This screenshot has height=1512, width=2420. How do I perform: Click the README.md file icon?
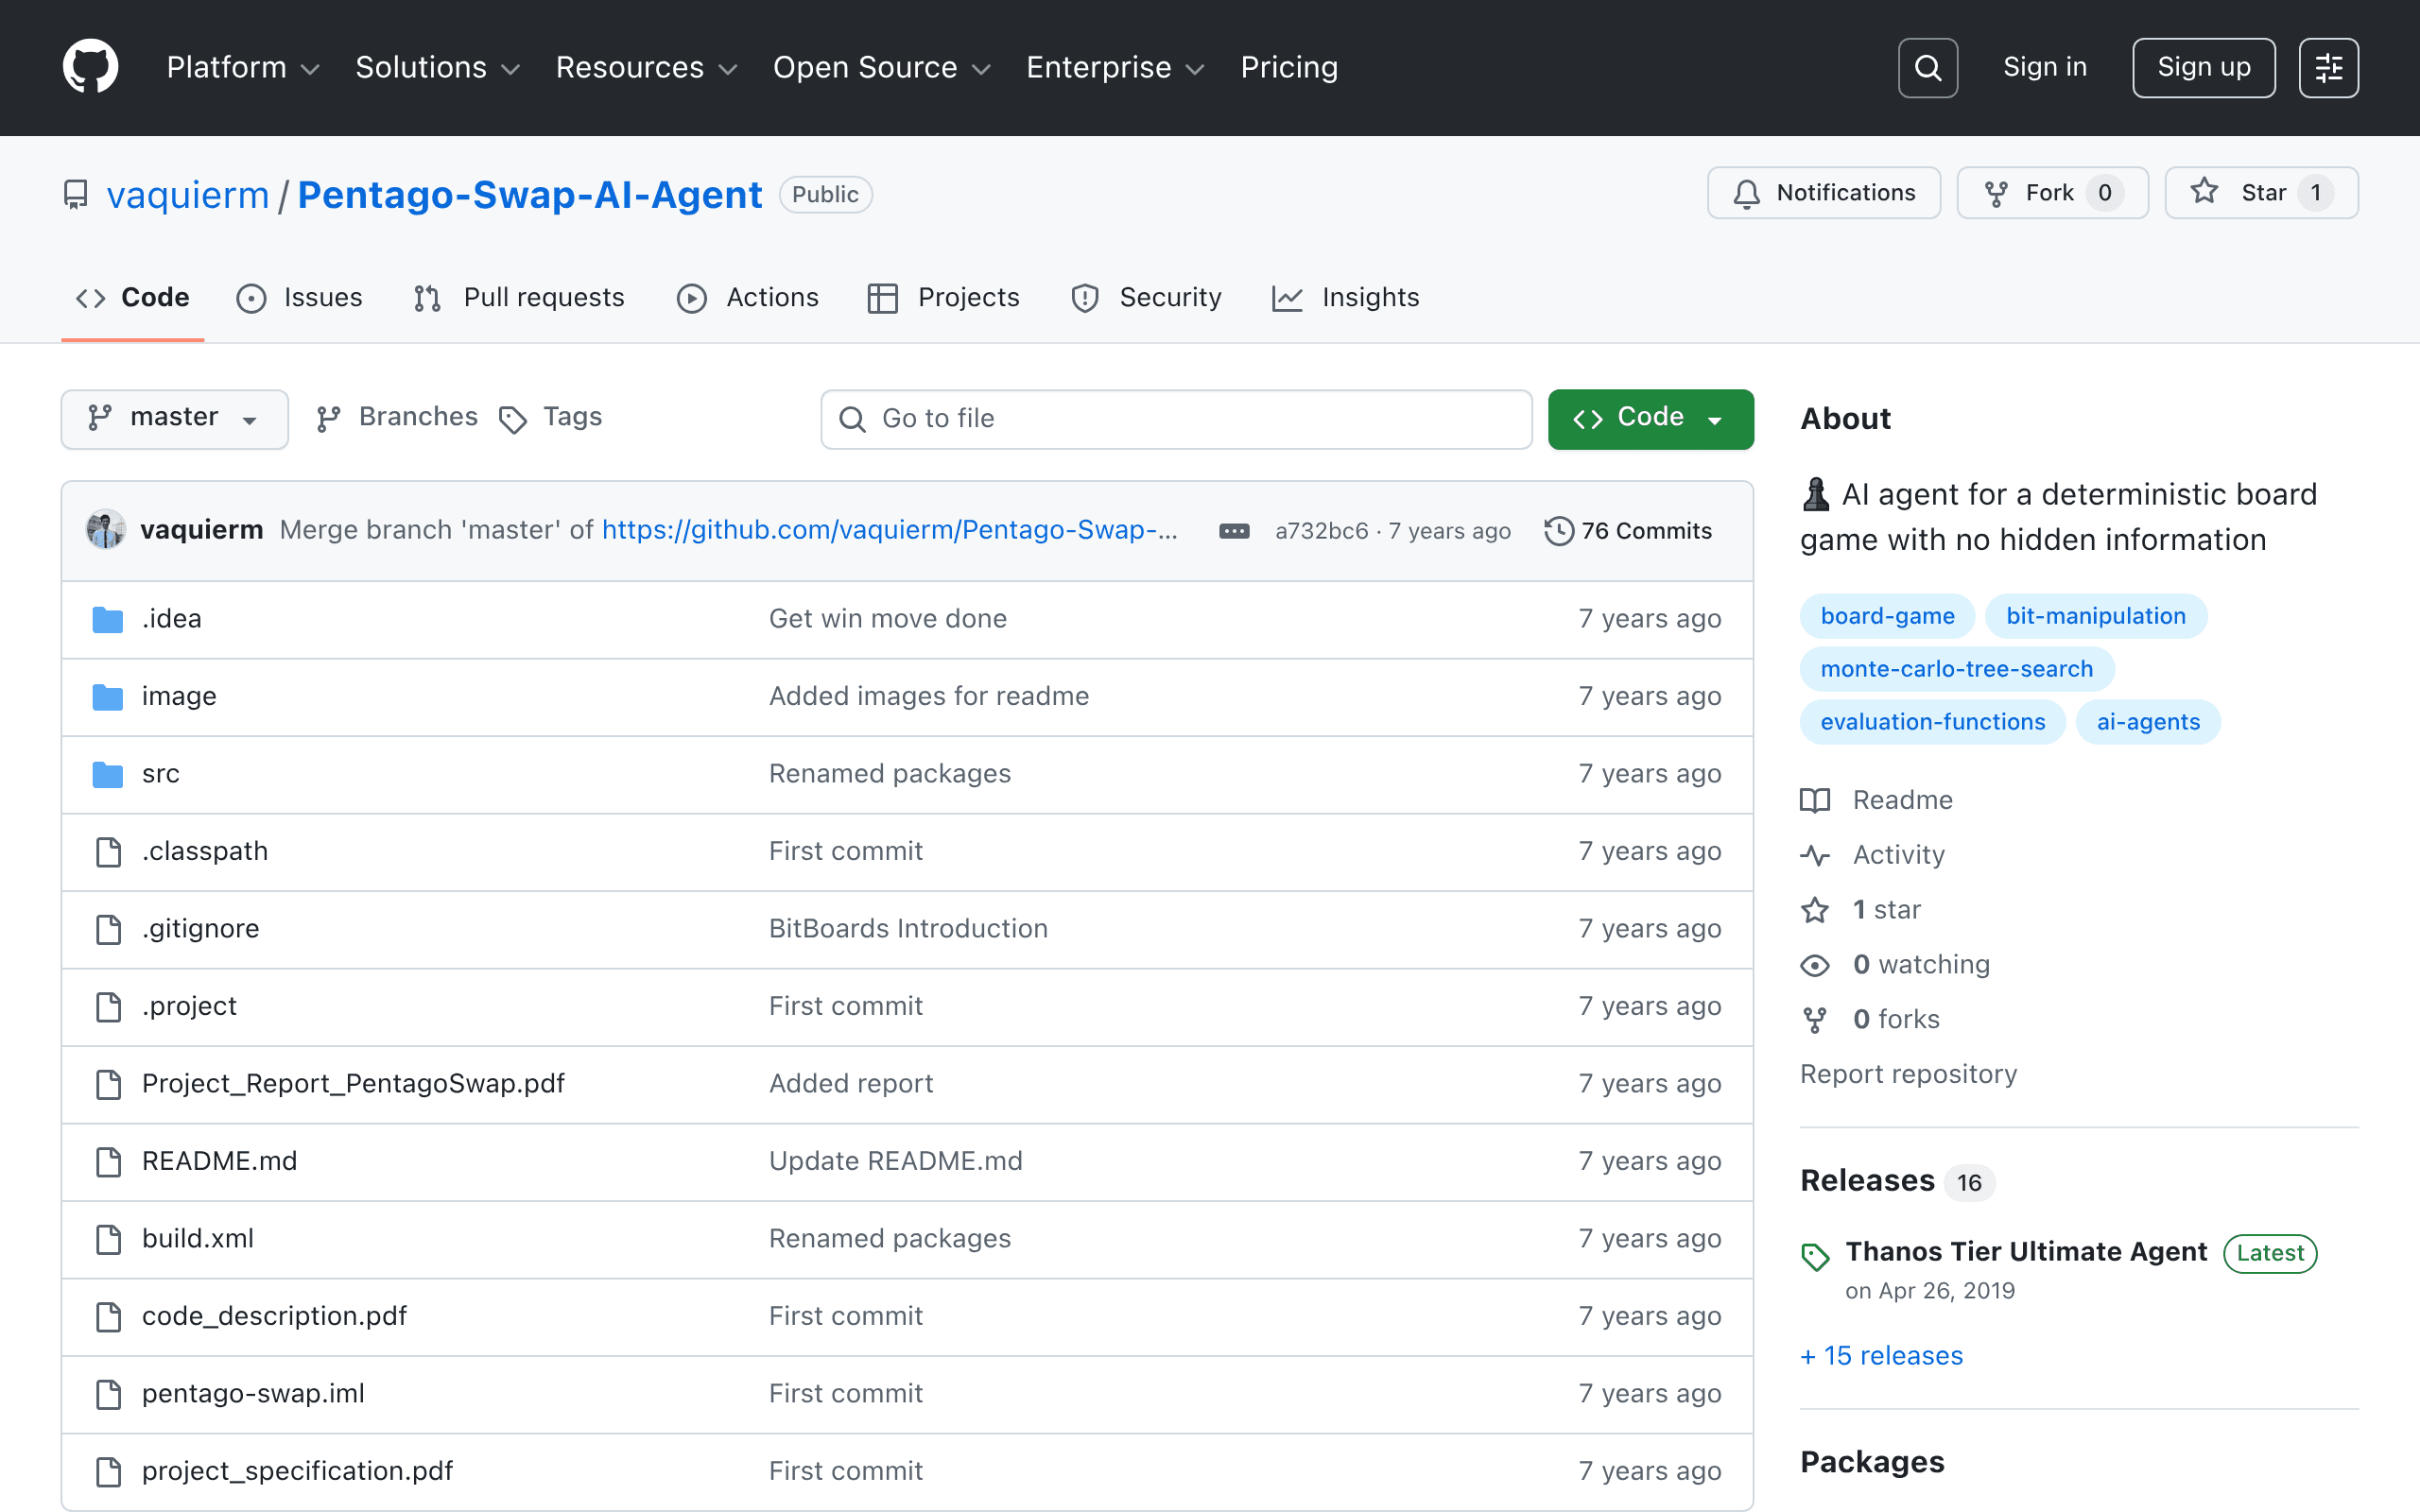pyautogui.click(x=108, y=1161)
